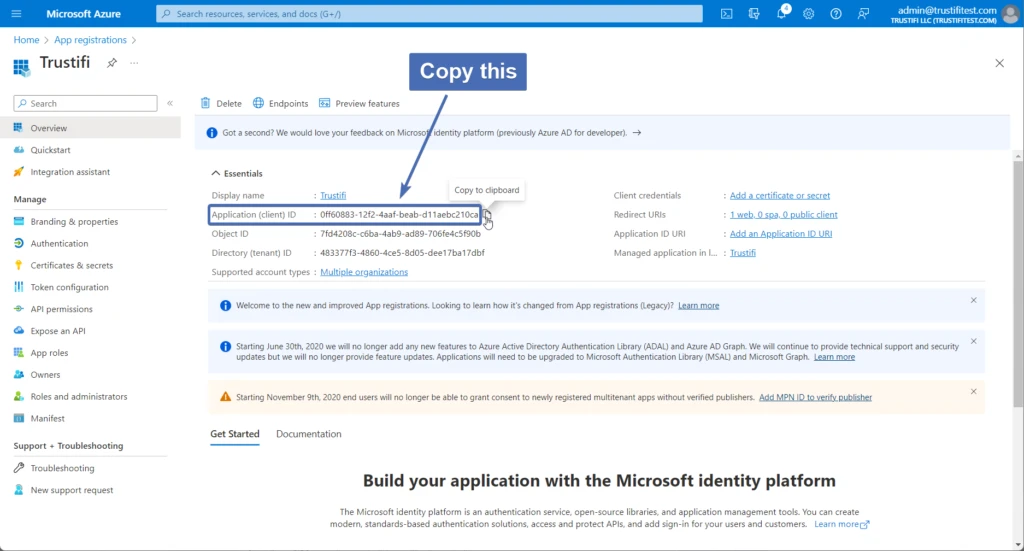
Task: Open the managed application Trustifi link
Action: (x=743, y=253)
